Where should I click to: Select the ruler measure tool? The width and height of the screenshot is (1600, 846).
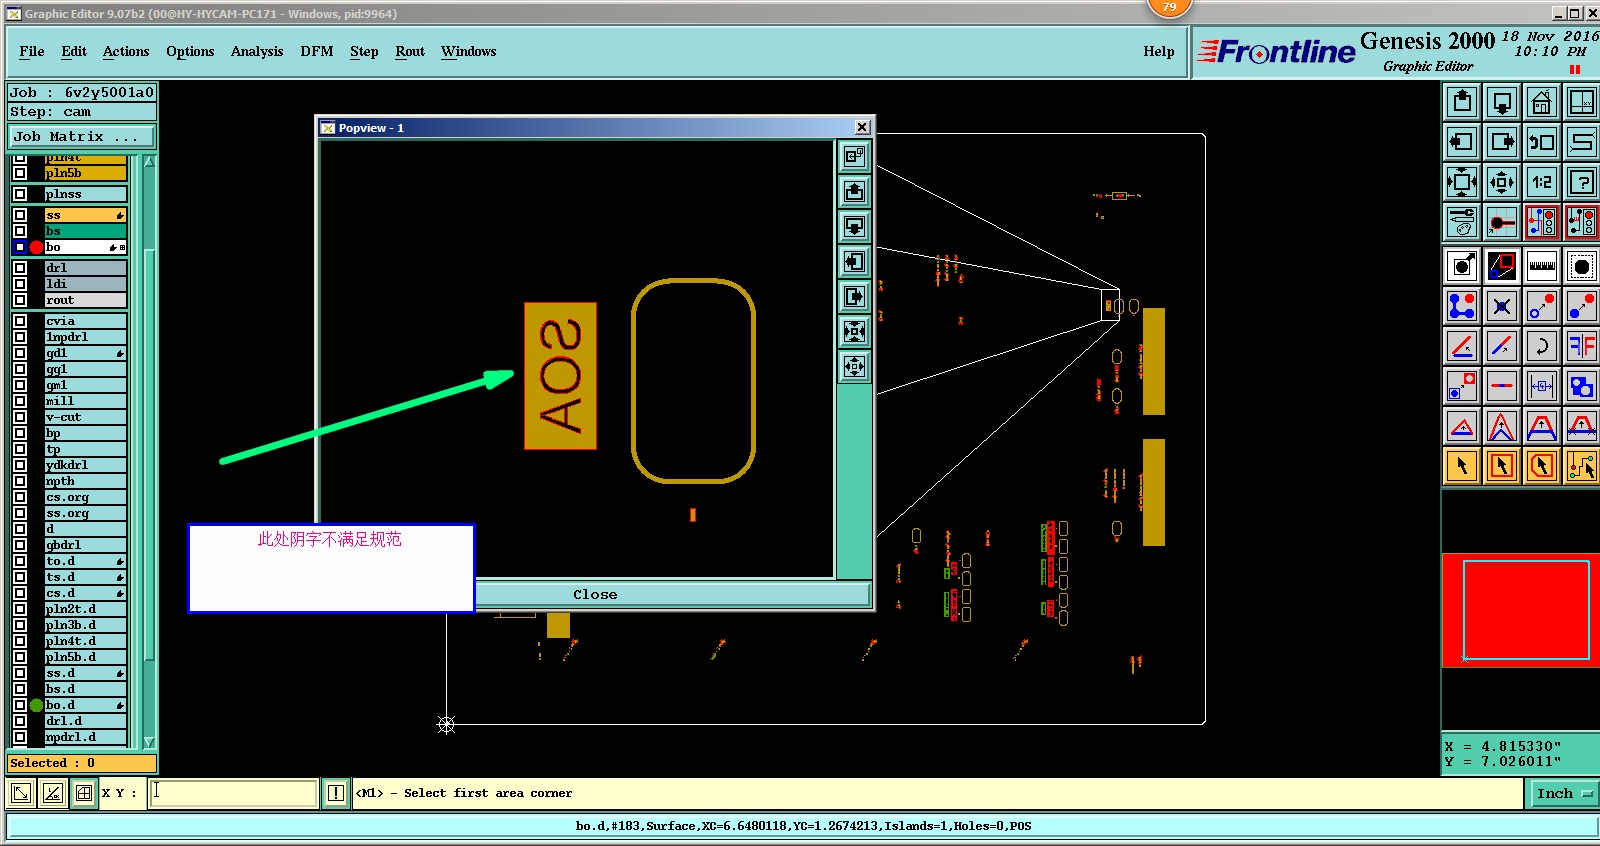click(1542, 266)
